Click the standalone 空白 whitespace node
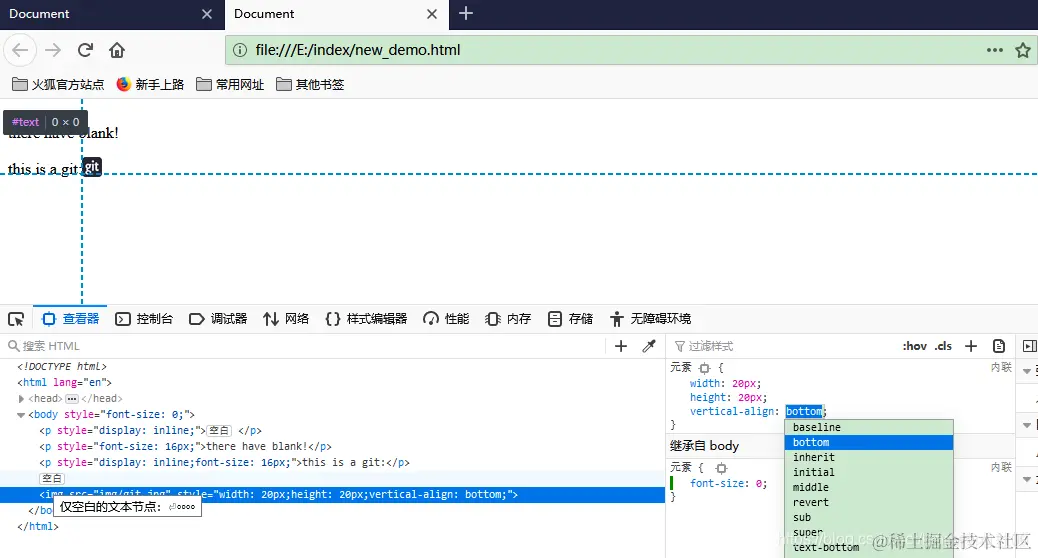Screen dimensions: 1038x558 (52, 479)
